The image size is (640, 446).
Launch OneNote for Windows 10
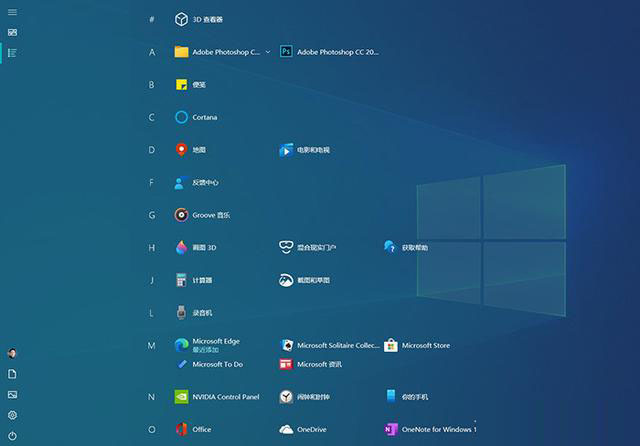coord(431,429)
